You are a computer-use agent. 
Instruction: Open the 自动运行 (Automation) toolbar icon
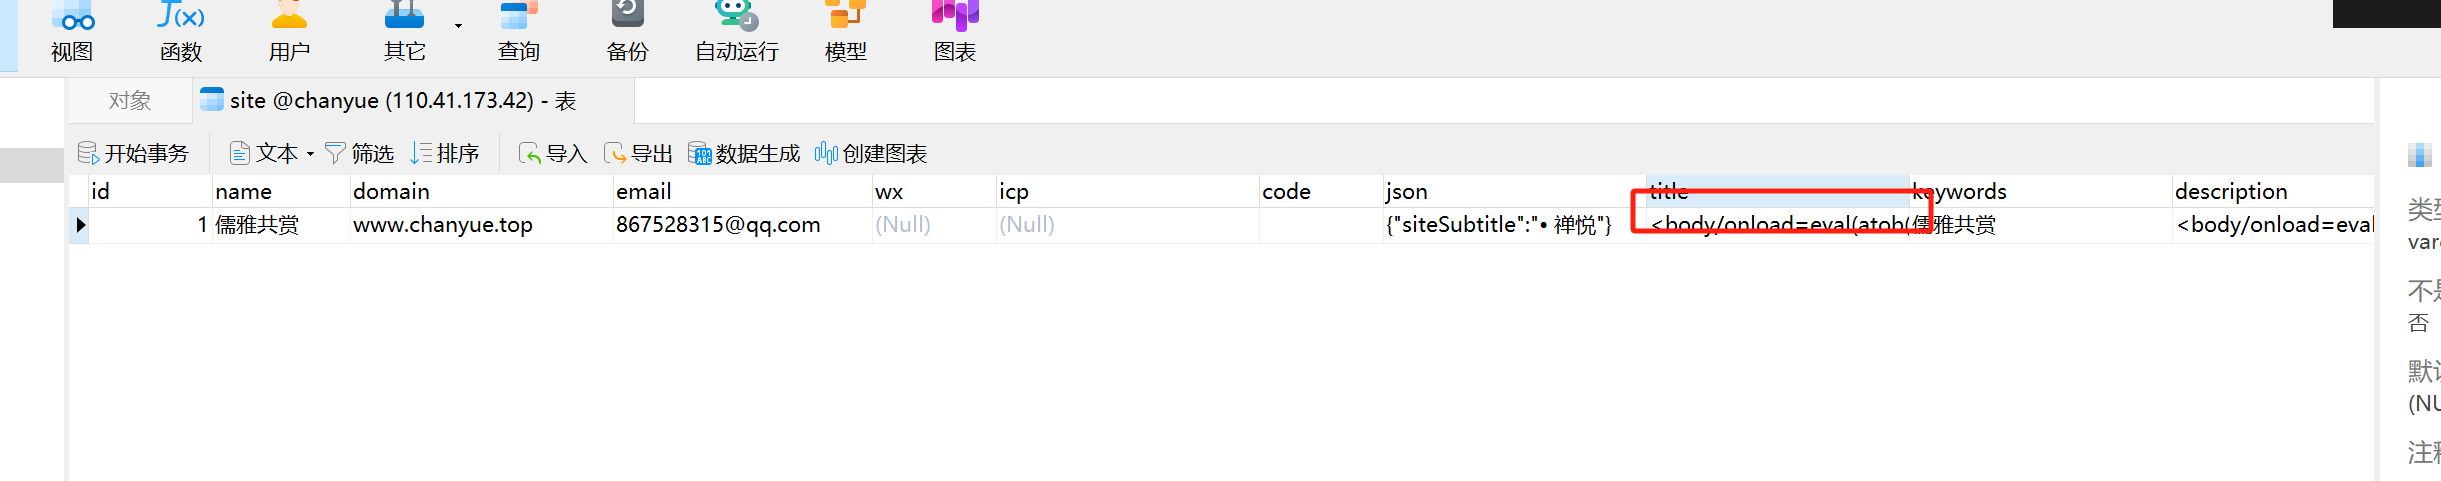[x=737, y=30]
